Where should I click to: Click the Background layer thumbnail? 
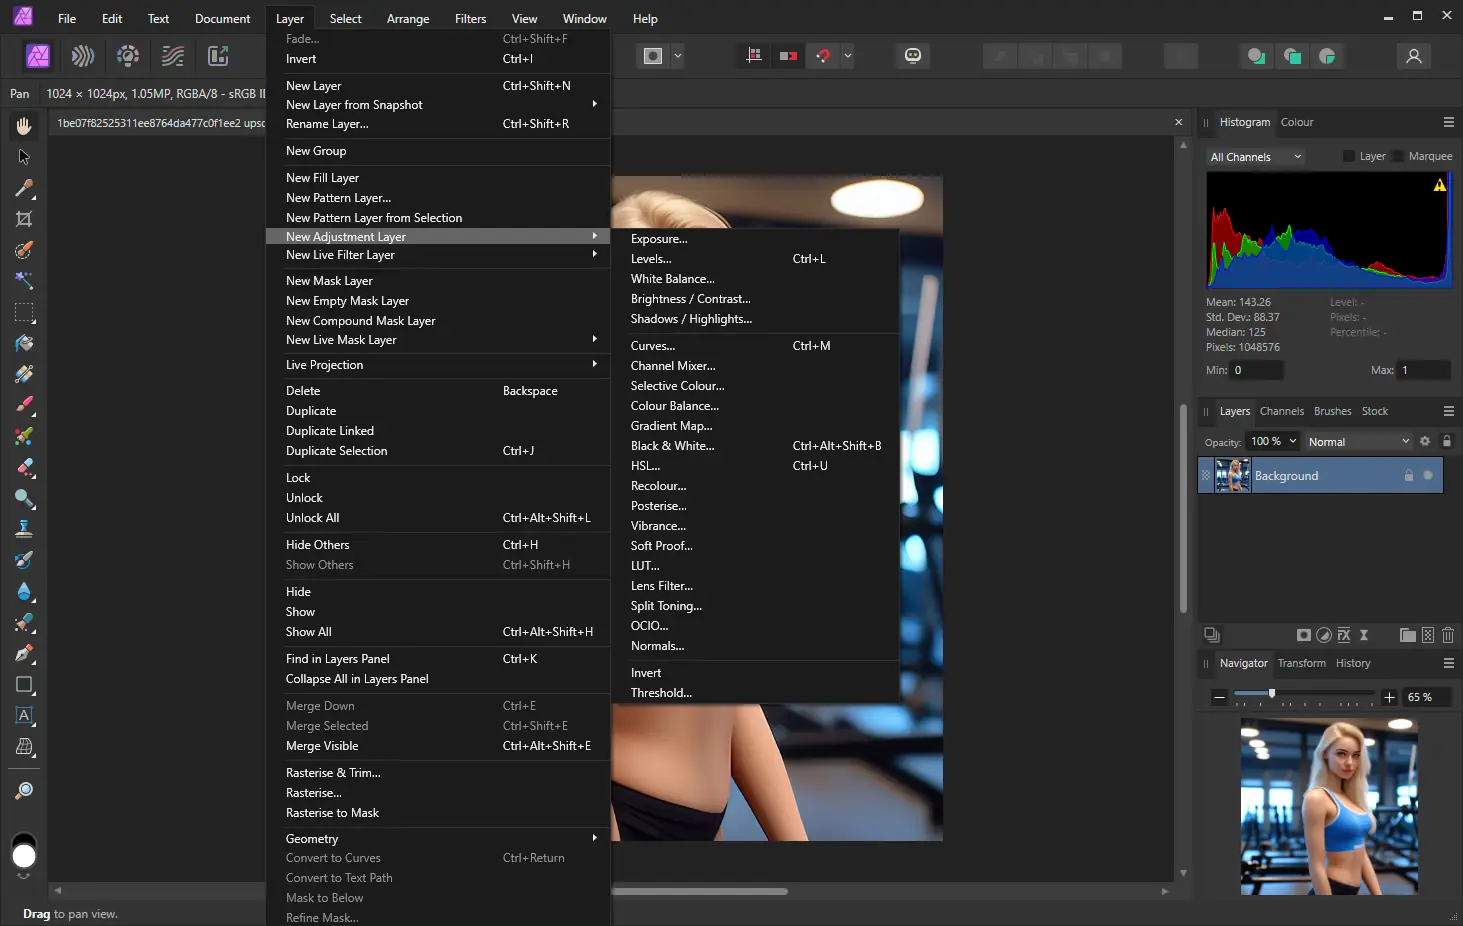(x=1232, y=475)
